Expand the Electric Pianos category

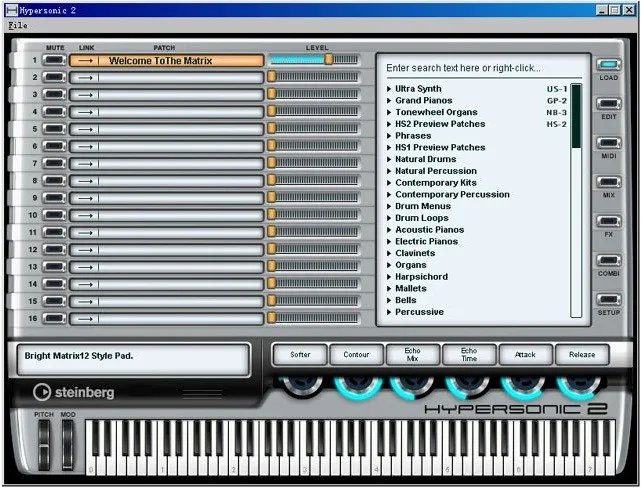(x=389, y=241)
